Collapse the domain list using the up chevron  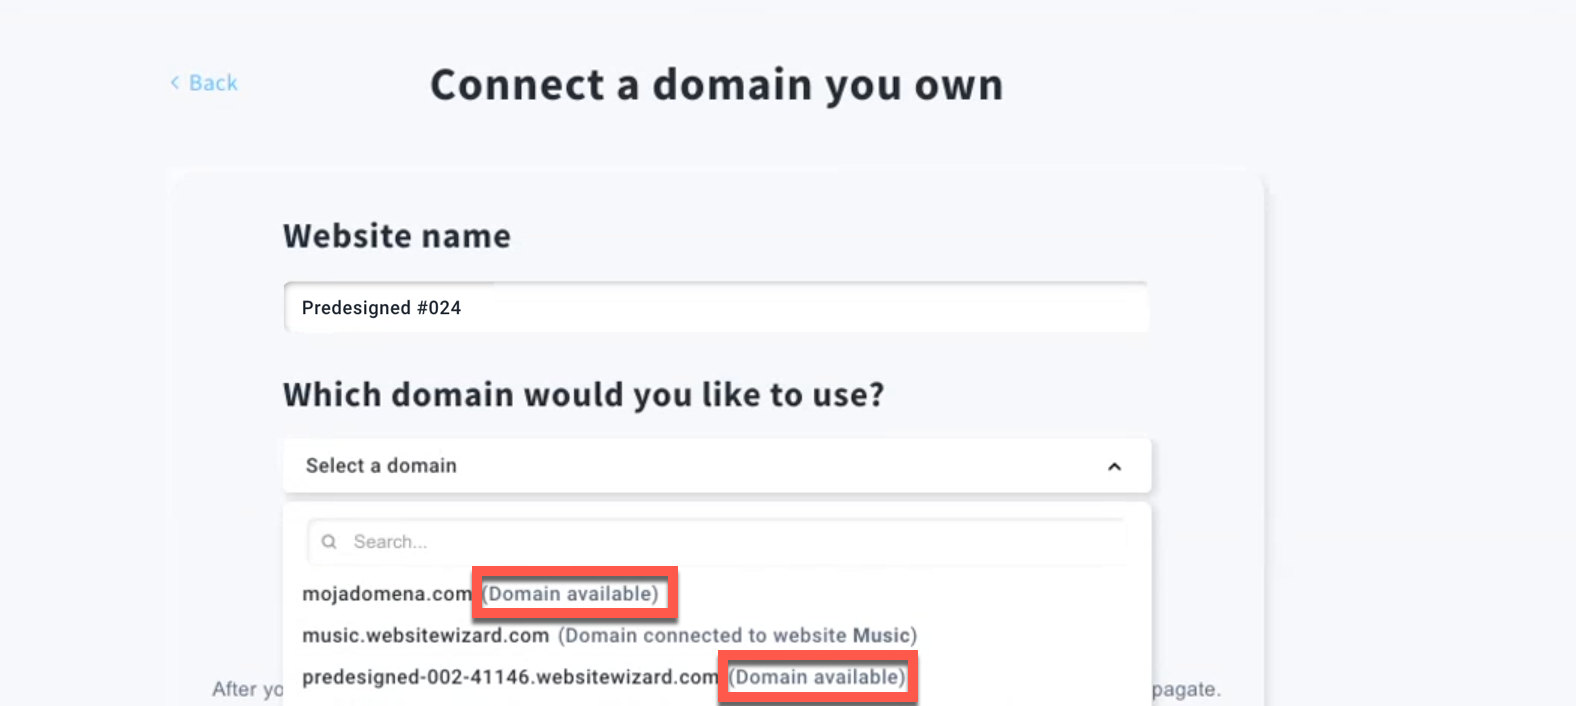point(1114,467)
